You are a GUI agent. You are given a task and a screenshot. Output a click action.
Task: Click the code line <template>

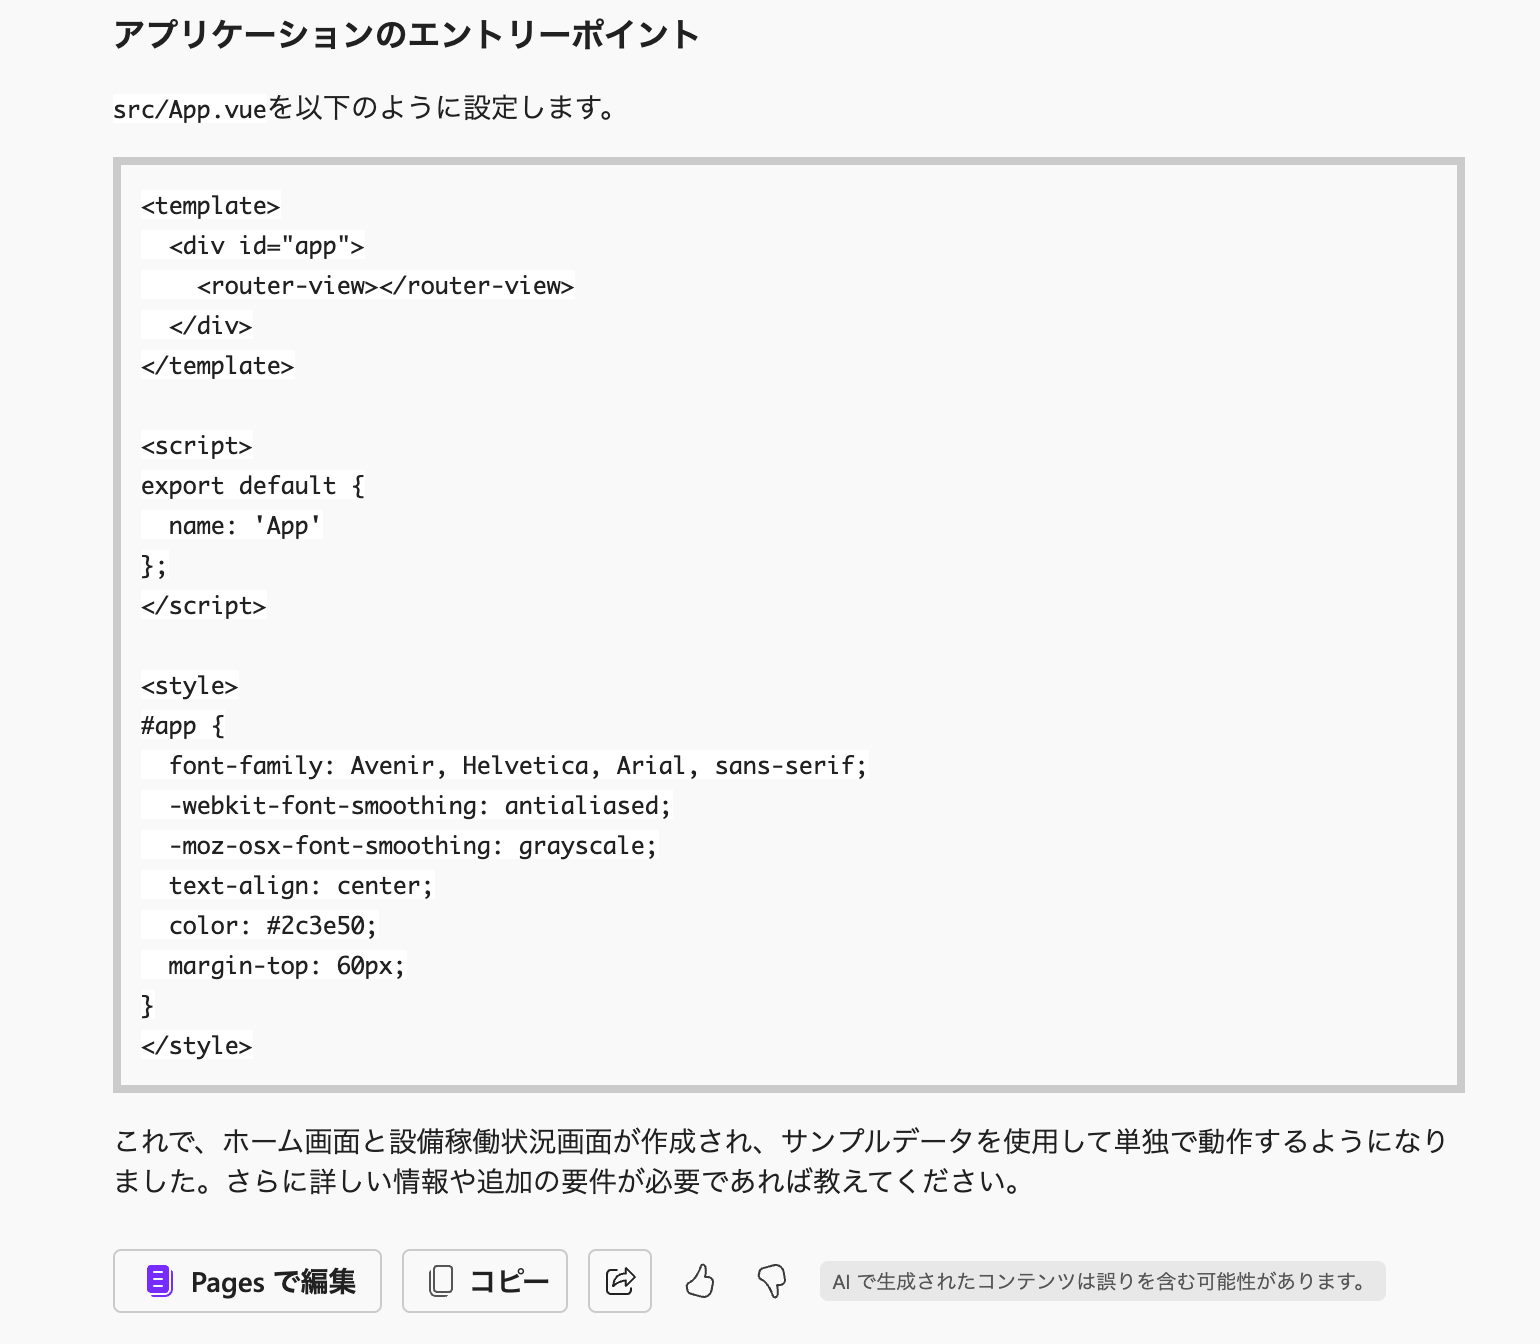click(x=211, y=206)
